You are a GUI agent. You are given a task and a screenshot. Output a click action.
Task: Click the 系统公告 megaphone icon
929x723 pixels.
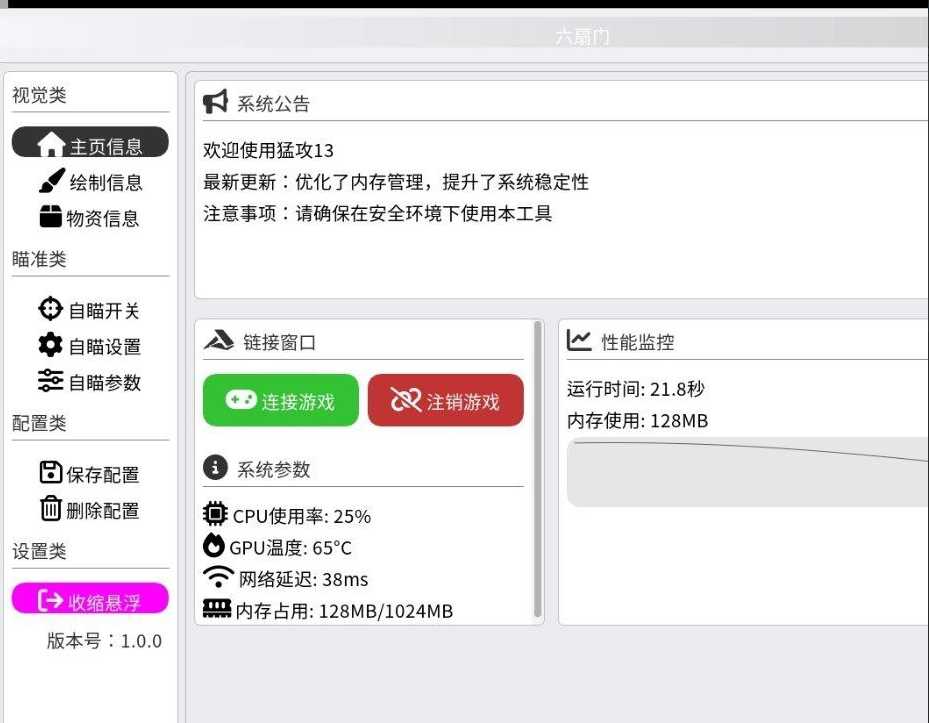pyautogui.click(x=215, y=102)
